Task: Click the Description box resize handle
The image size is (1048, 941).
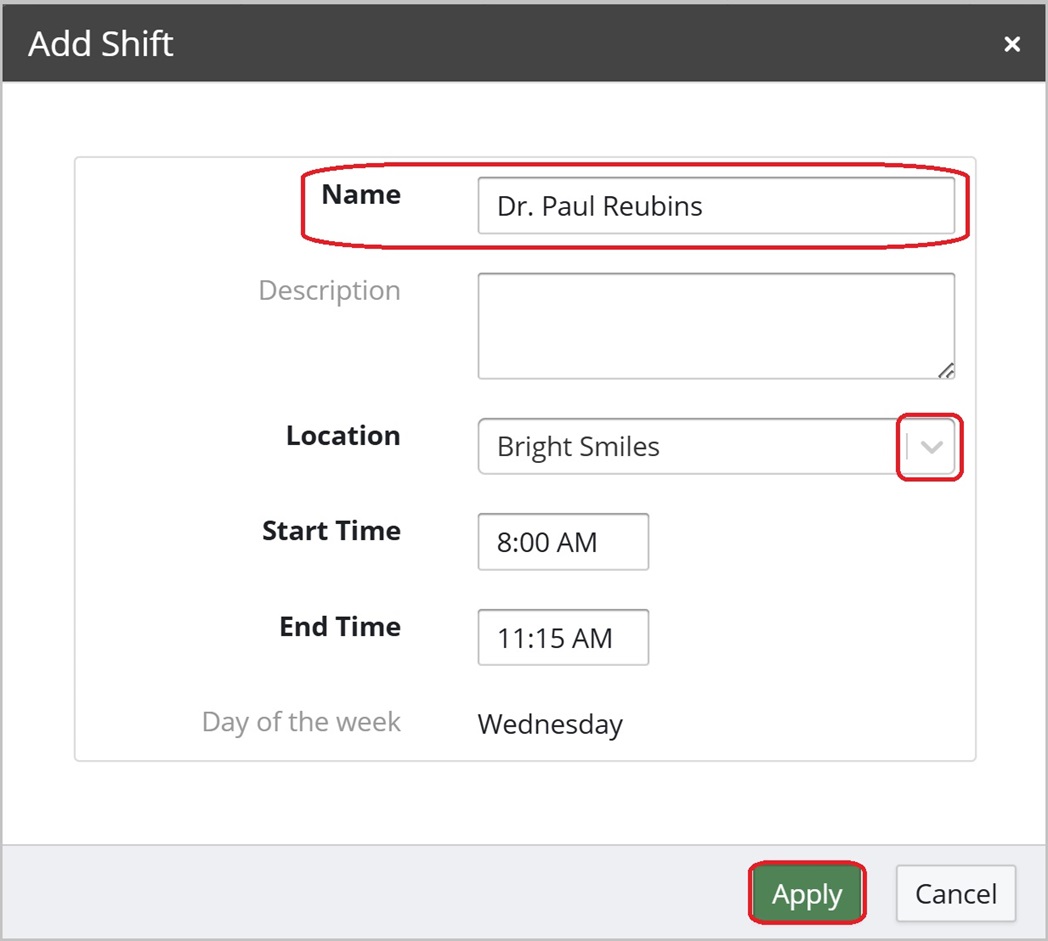Action: coord(946,371)
